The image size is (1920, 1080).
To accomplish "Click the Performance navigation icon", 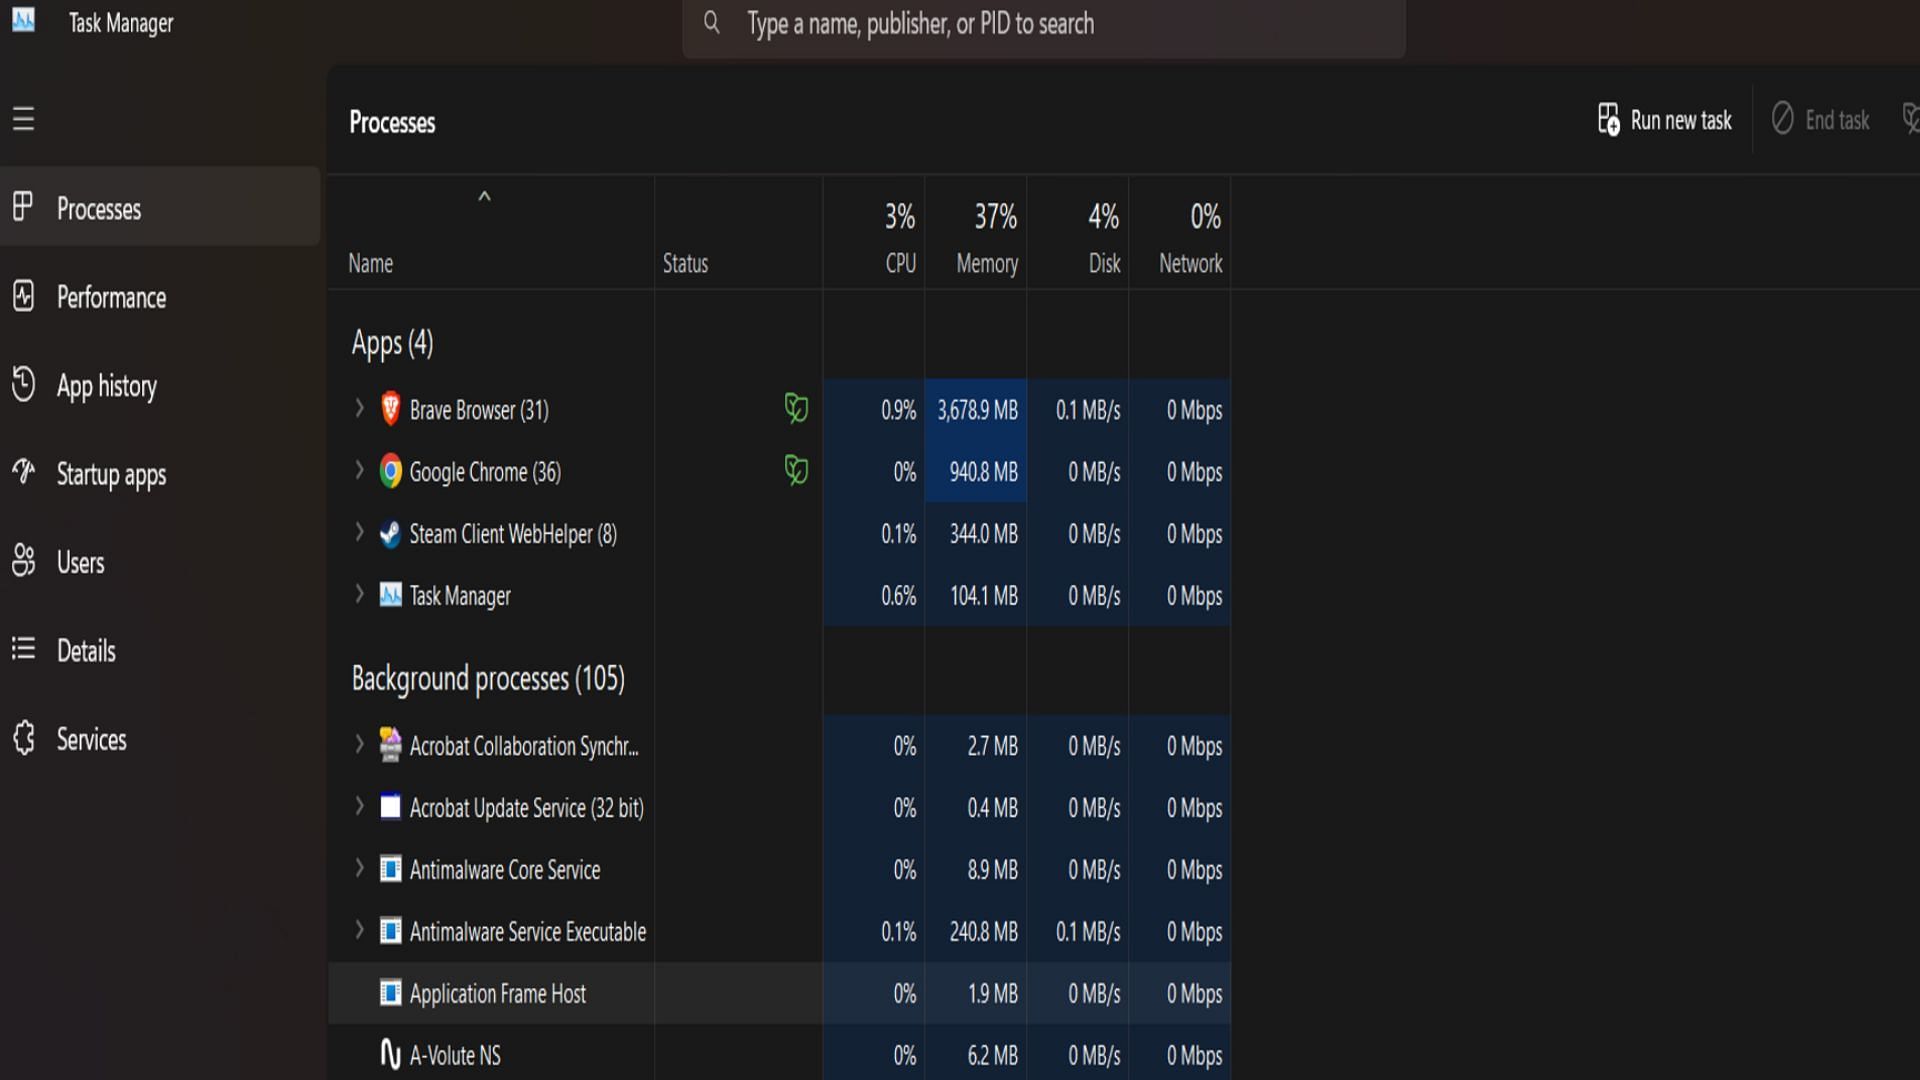I will pyautogui.click(x=24, y=297).
